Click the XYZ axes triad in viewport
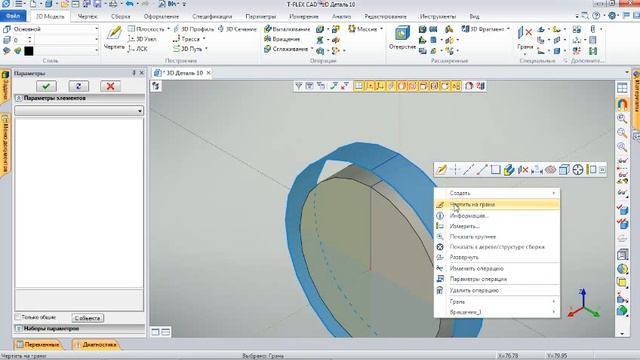 584,304
